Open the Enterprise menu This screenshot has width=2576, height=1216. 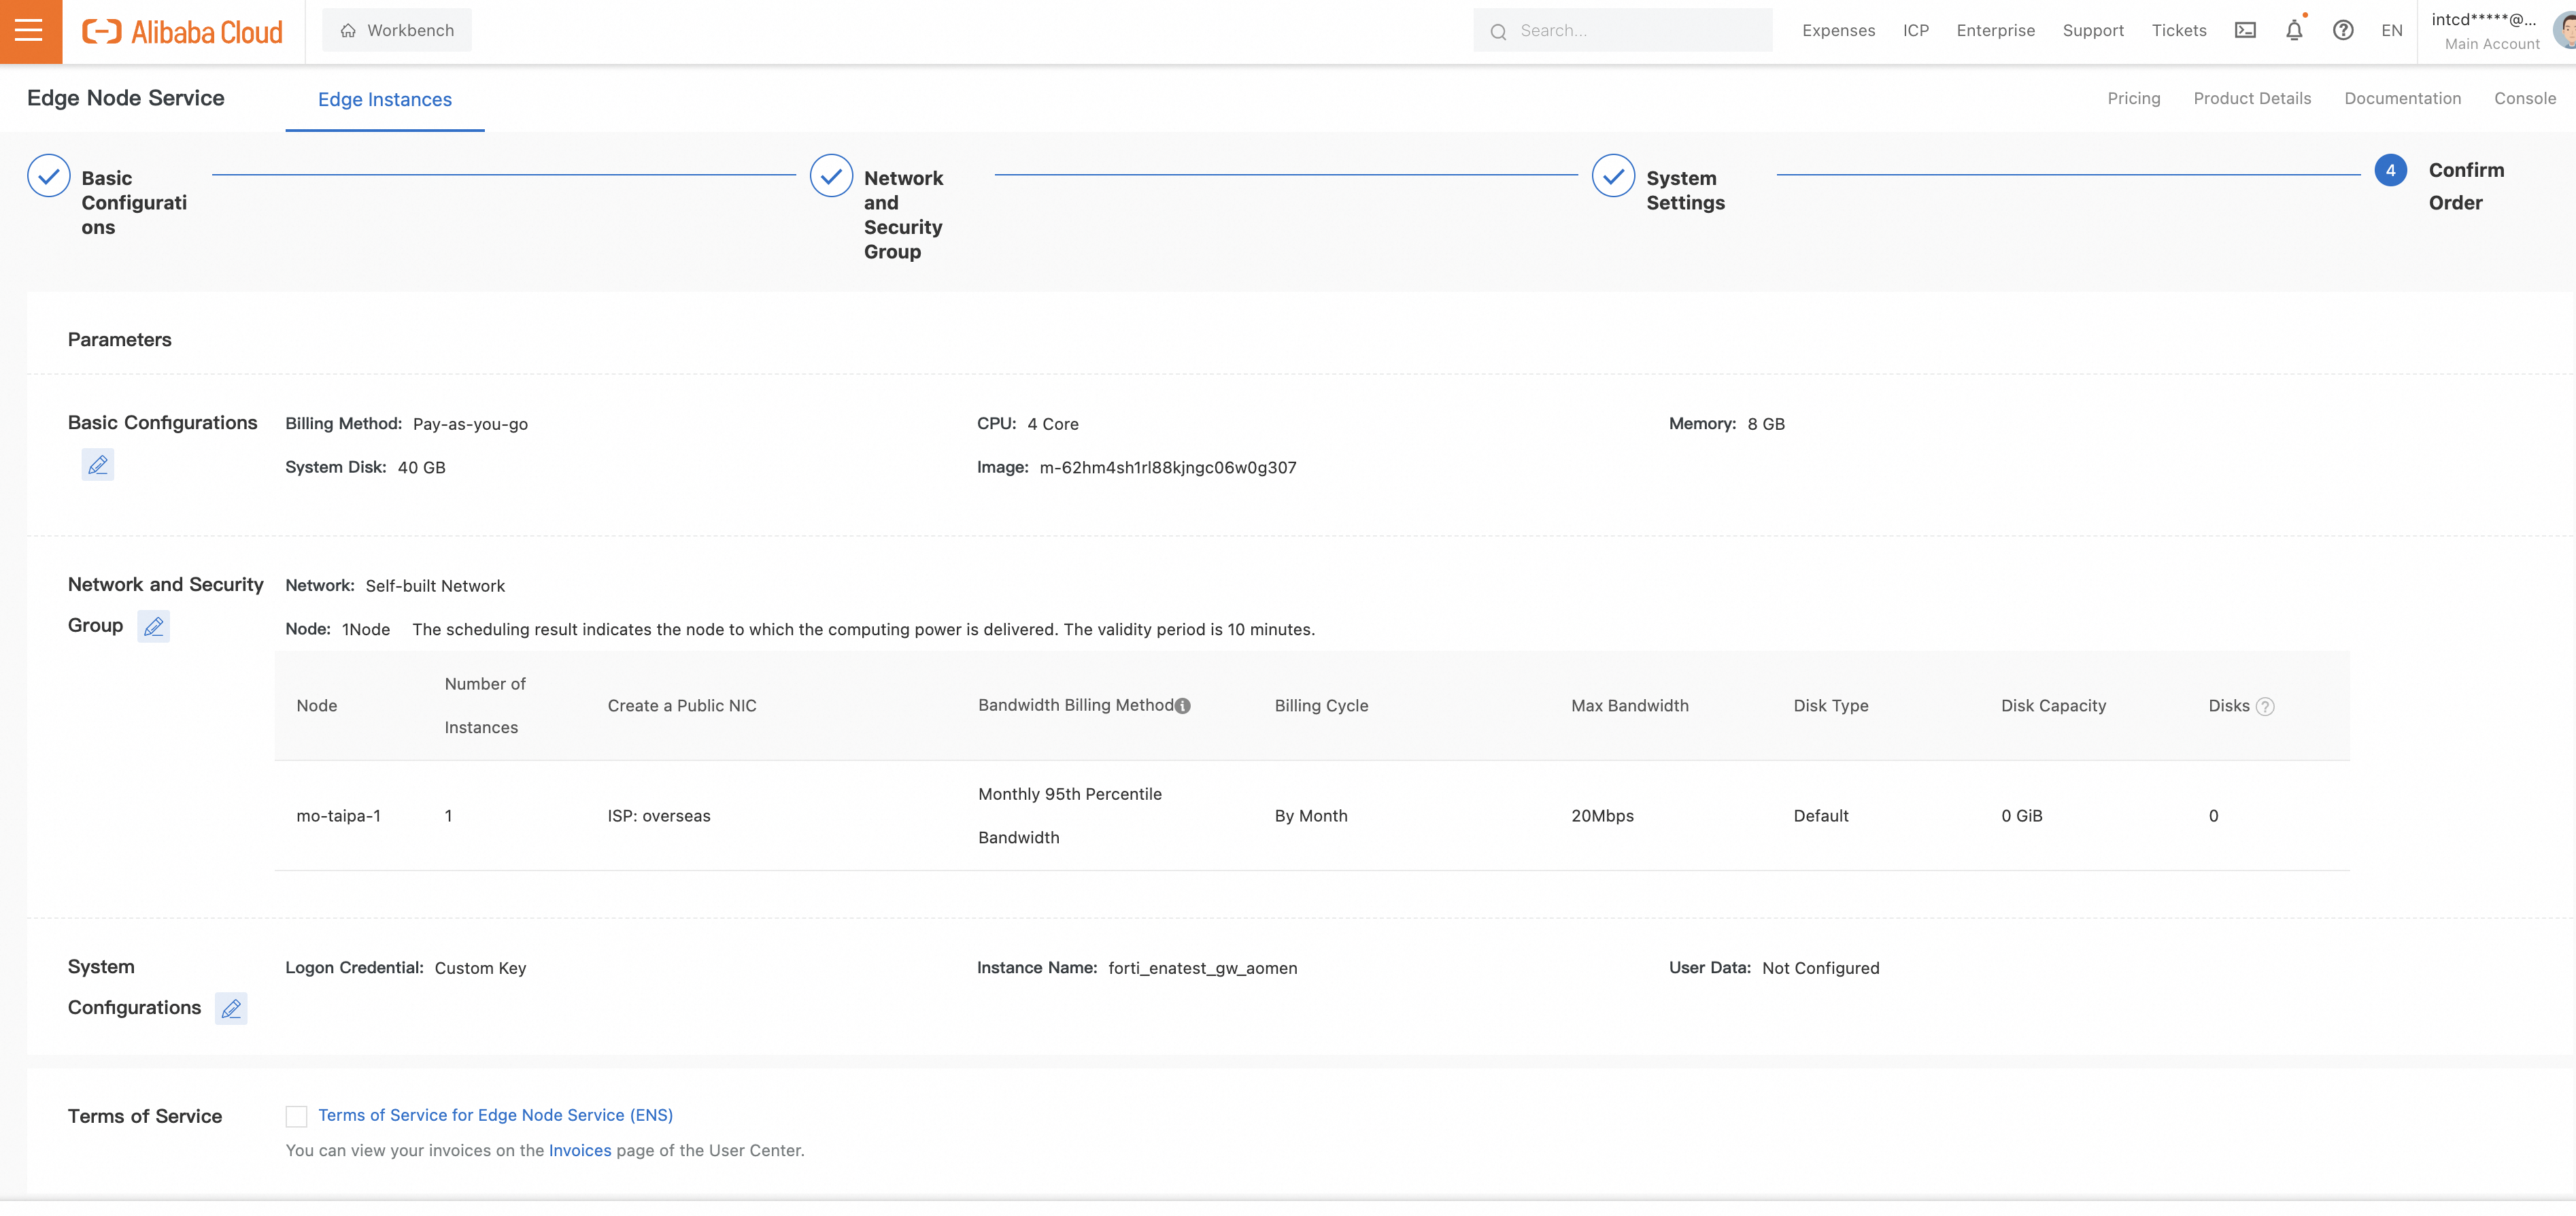(1995, 31)
